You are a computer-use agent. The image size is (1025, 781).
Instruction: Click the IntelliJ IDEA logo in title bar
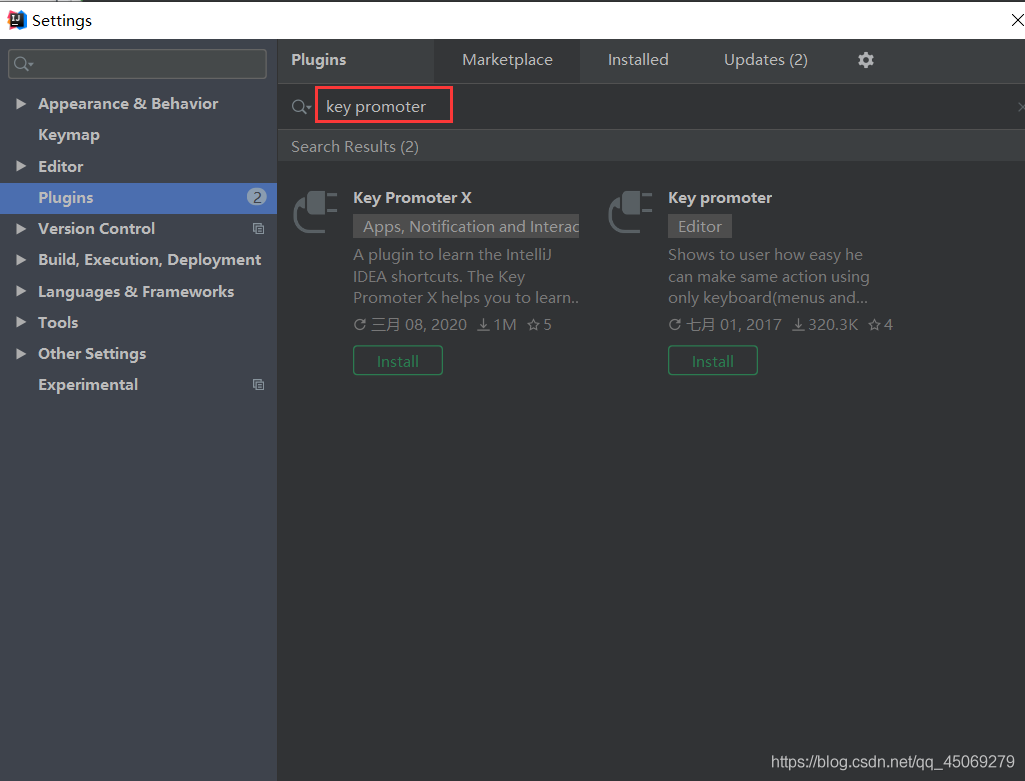(x=16, y=20)
